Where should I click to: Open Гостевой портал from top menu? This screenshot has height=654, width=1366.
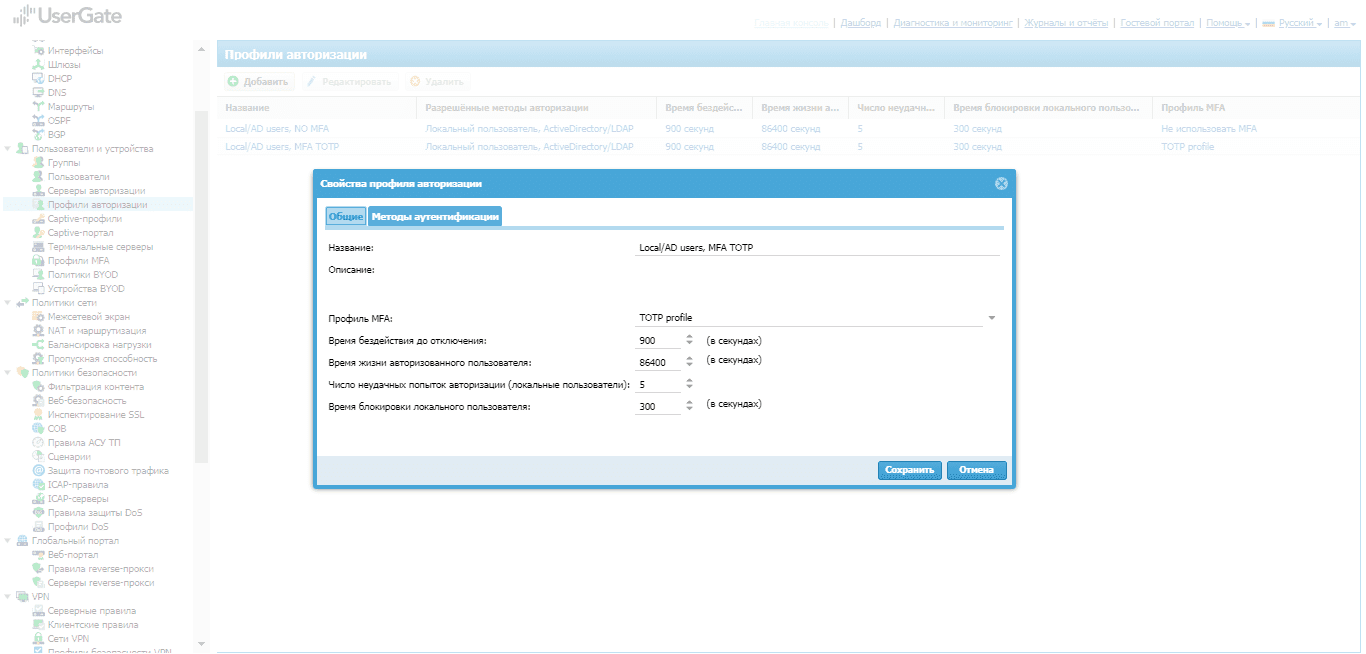click(x=1157, y=23)
